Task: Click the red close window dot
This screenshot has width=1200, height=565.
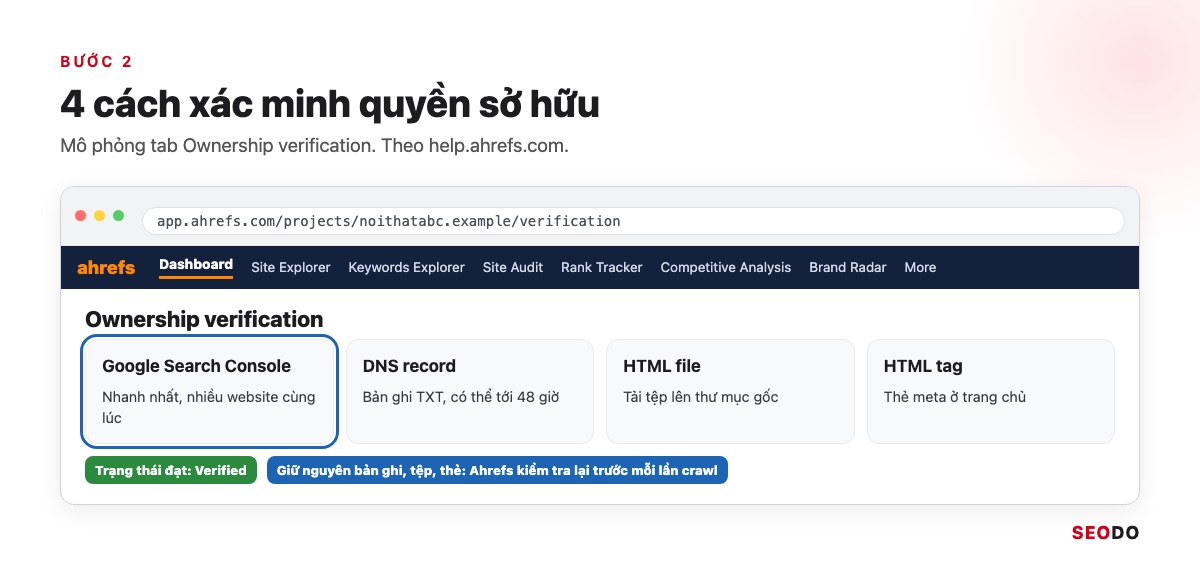Action: pos(81,216)
